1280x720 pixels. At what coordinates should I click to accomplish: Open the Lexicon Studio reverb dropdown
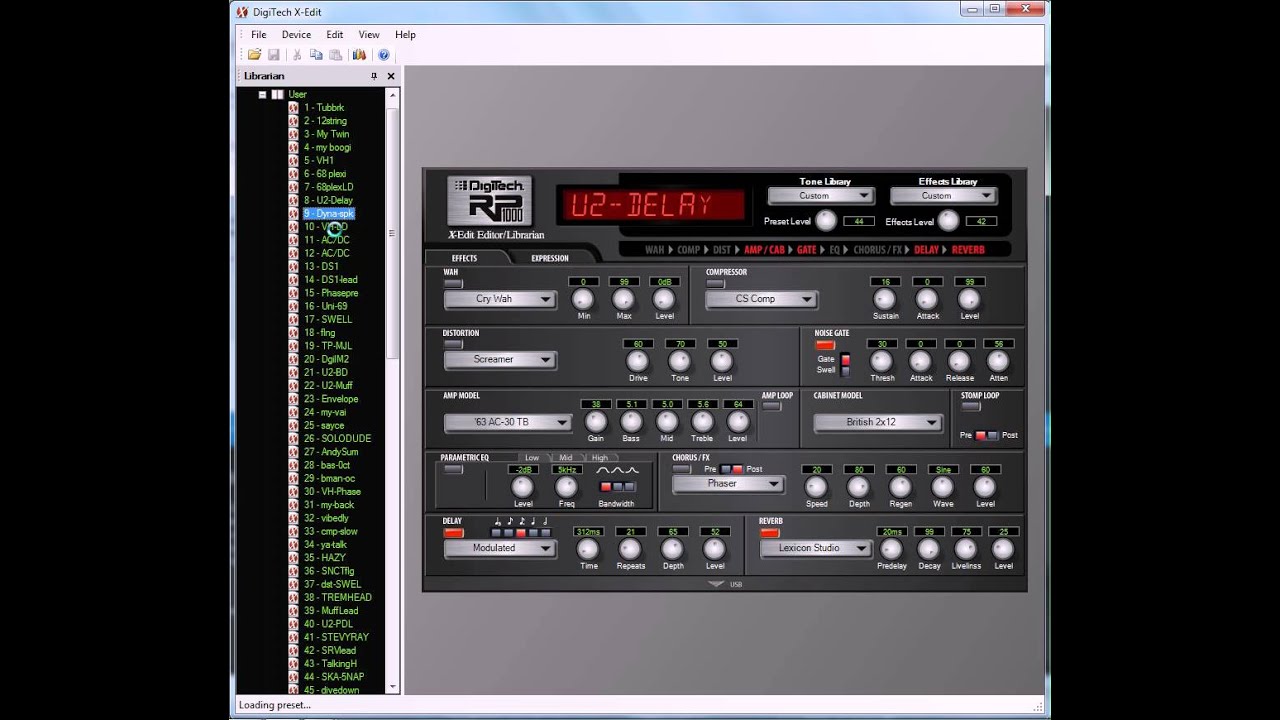click(816, 548)
